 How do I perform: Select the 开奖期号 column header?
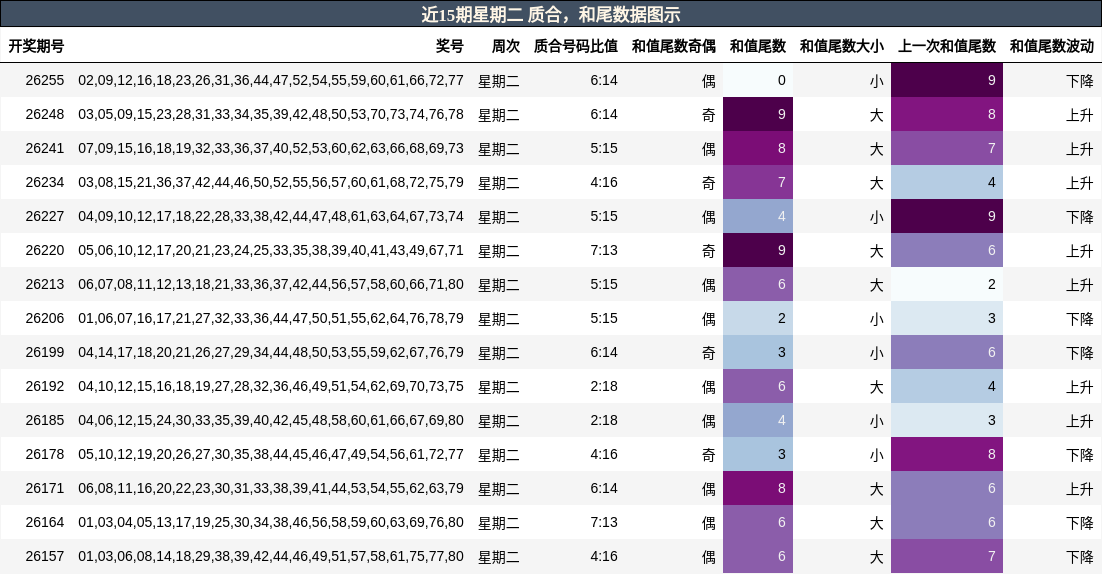(x=36, y=46)
